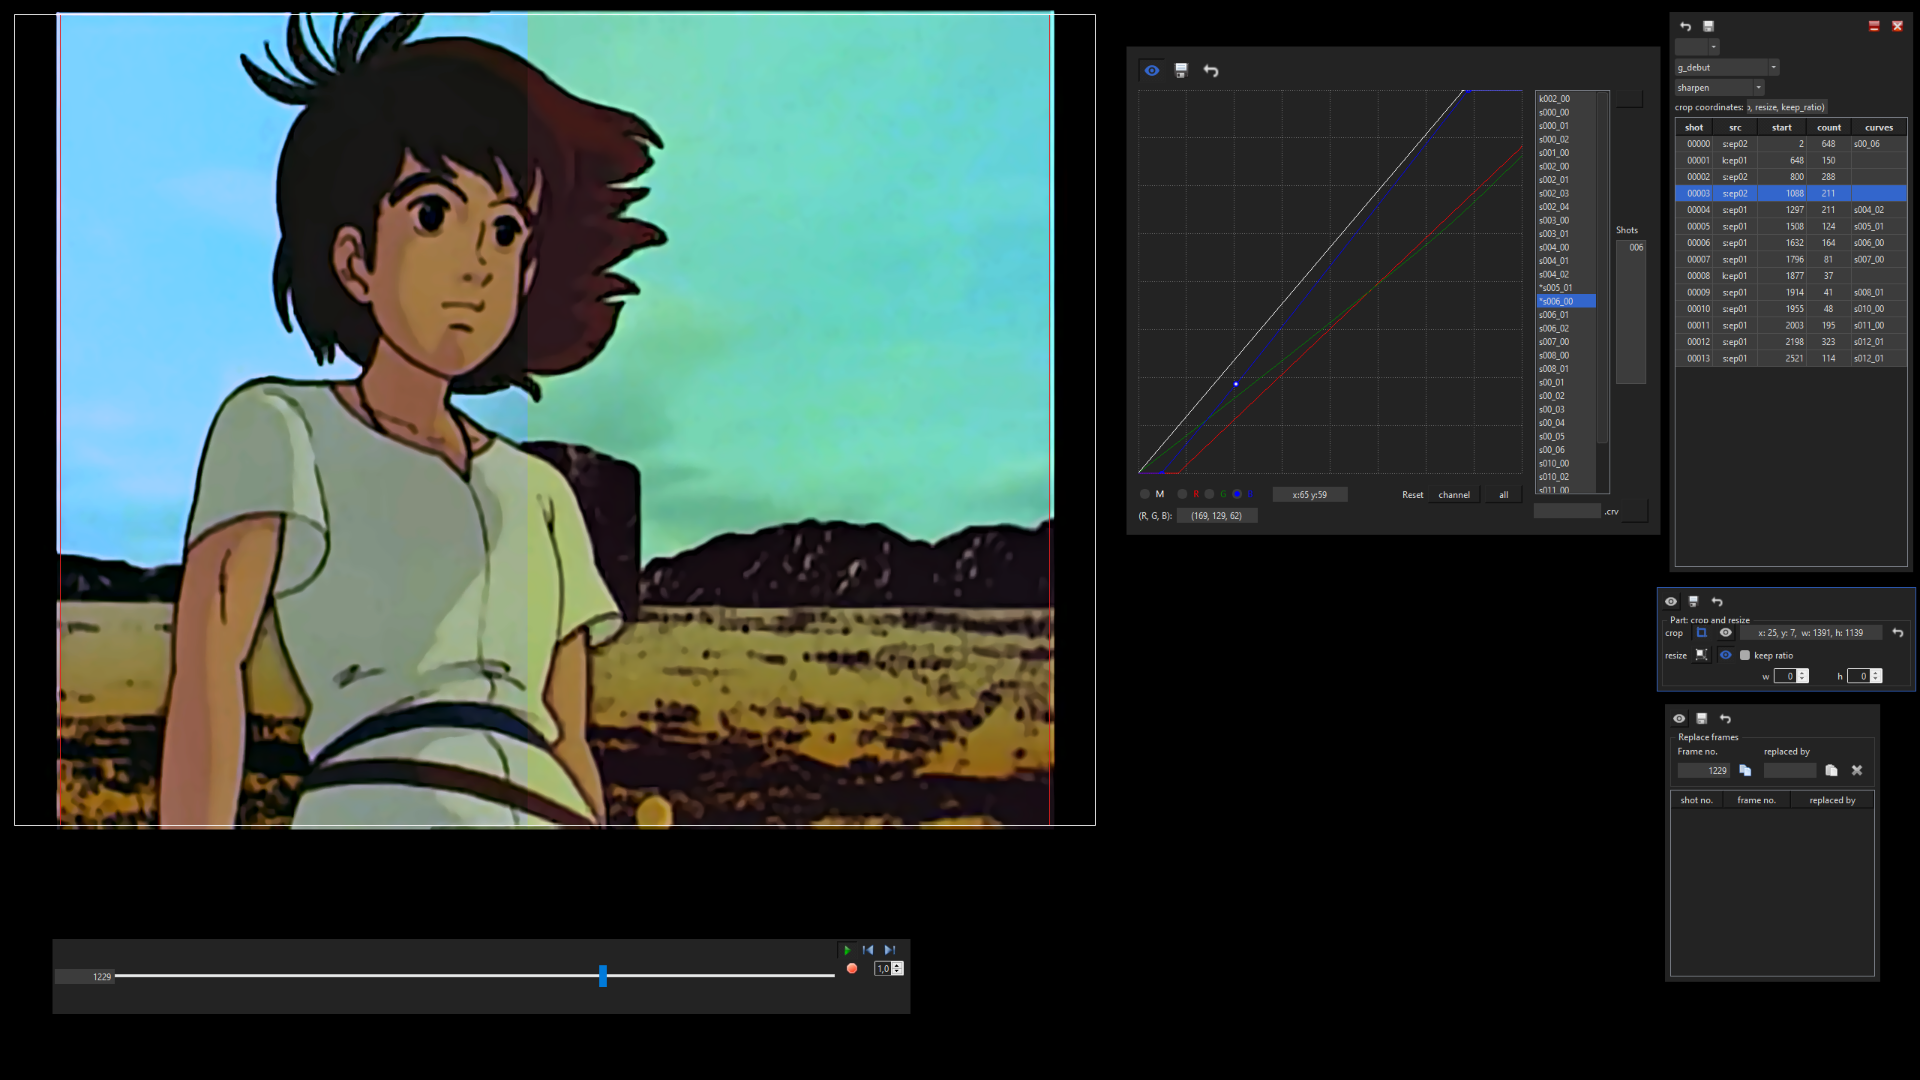Screen dimensions: 1920x1080
Task: Click the Reset channel button
Action: tap(1454, 495)
